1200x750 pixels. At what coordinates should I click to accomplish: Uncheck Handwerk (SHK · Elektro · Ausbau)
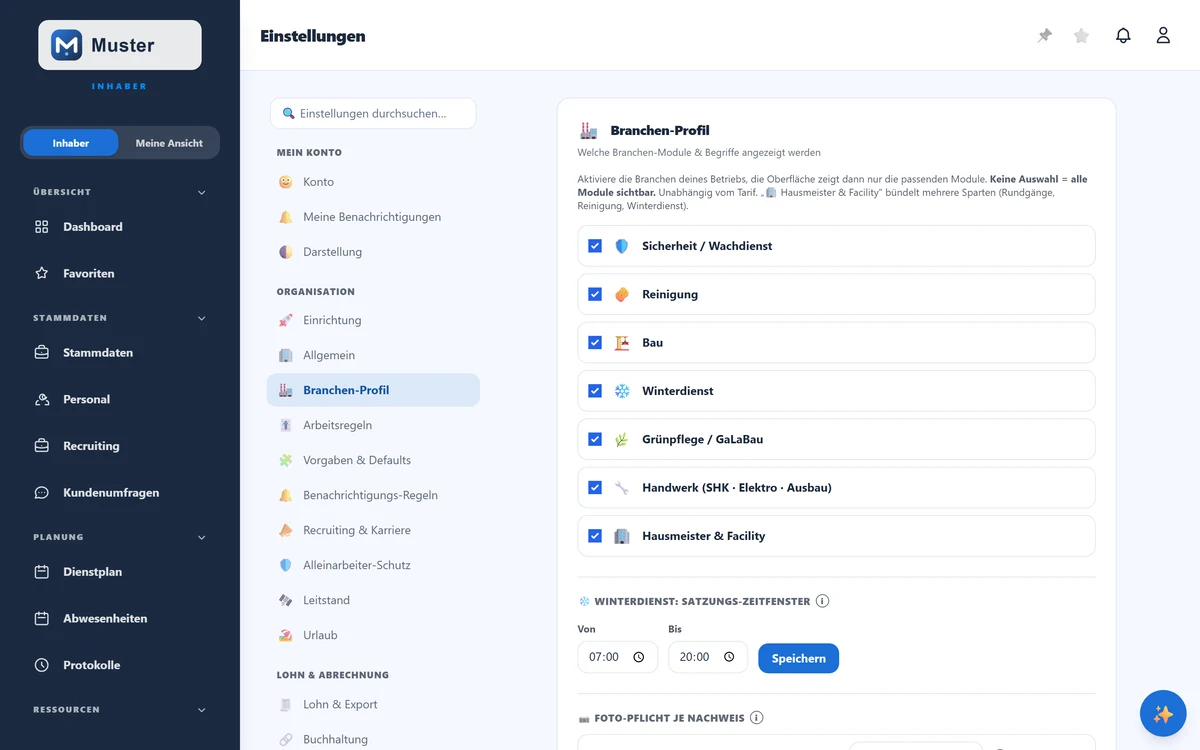point(595,488)
